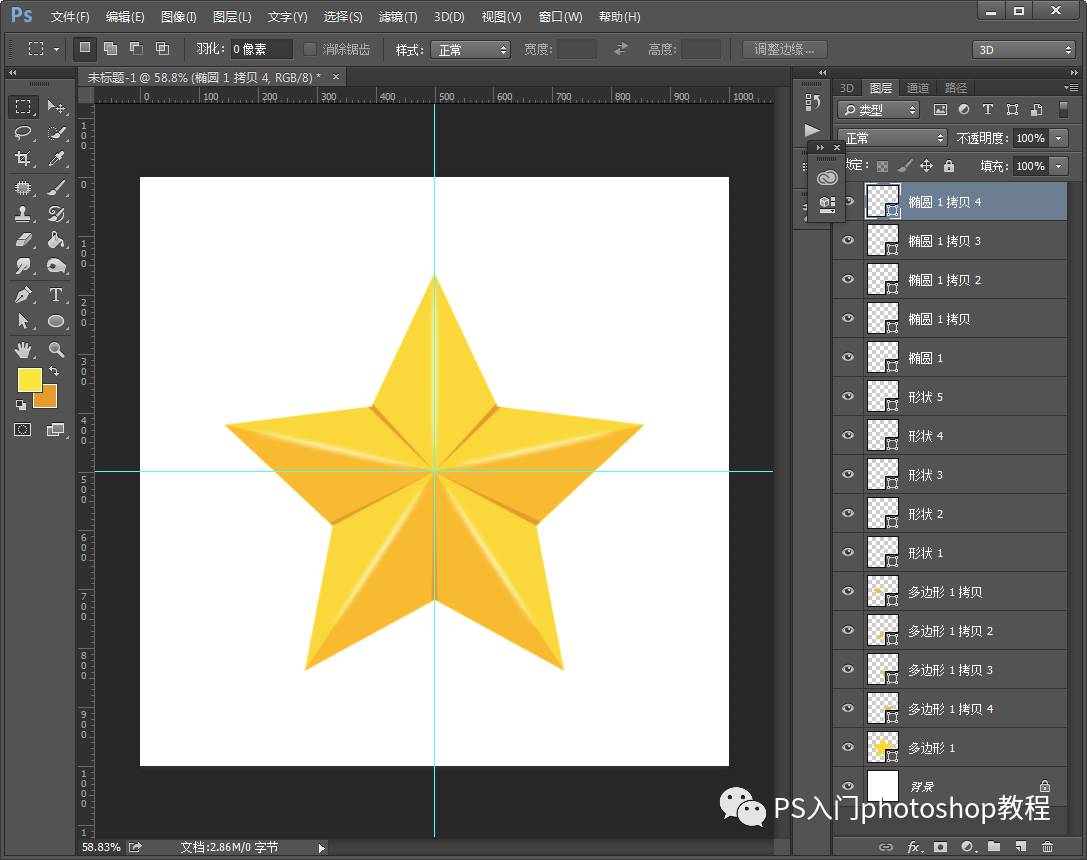
Task: Click the 羽化 feather input field
Action: tap(261, 49)
